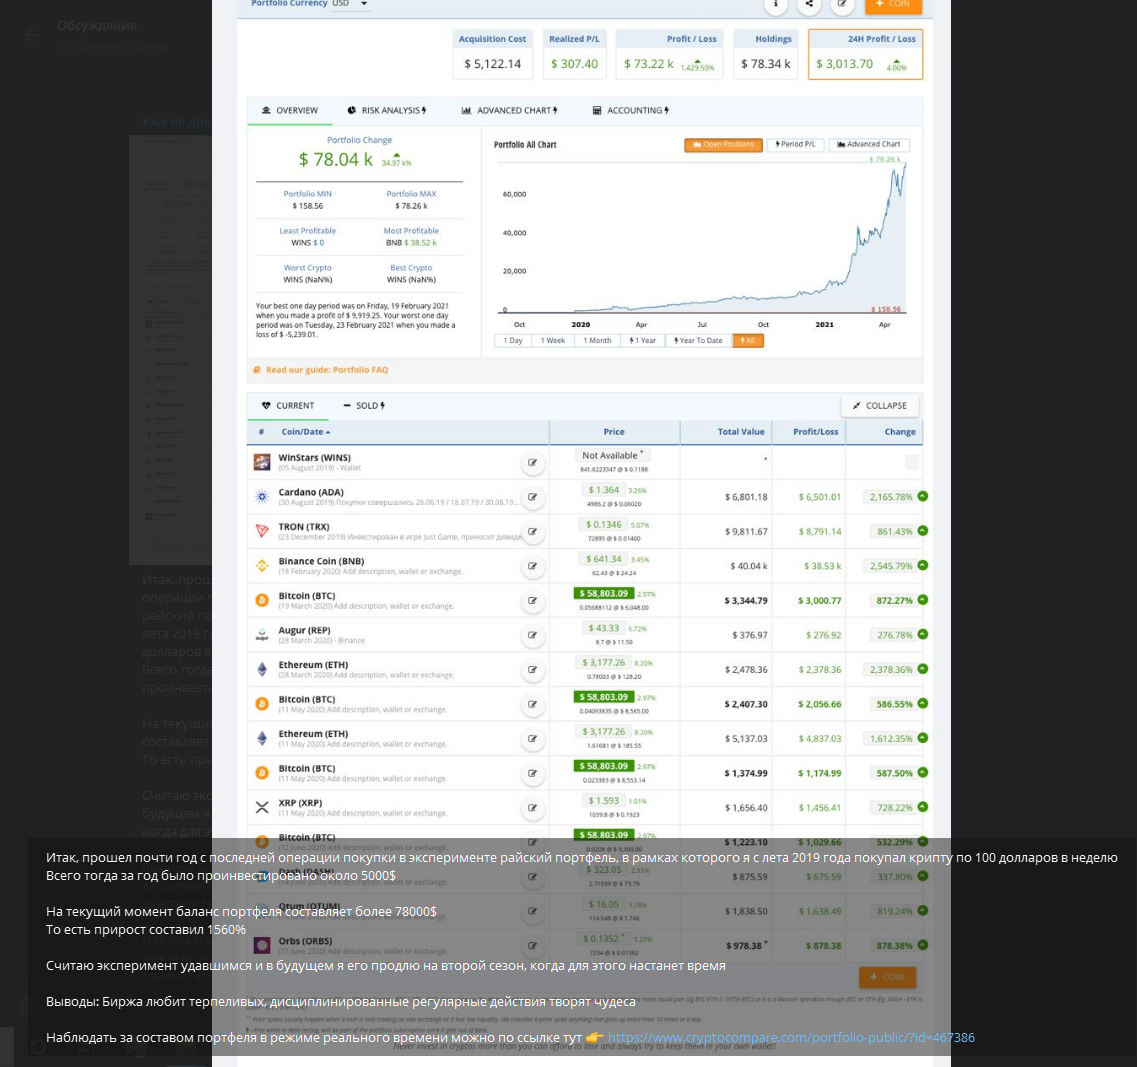
Task: Edit the Ethereum 28 March 2020 entry
Action: point(532,670)
